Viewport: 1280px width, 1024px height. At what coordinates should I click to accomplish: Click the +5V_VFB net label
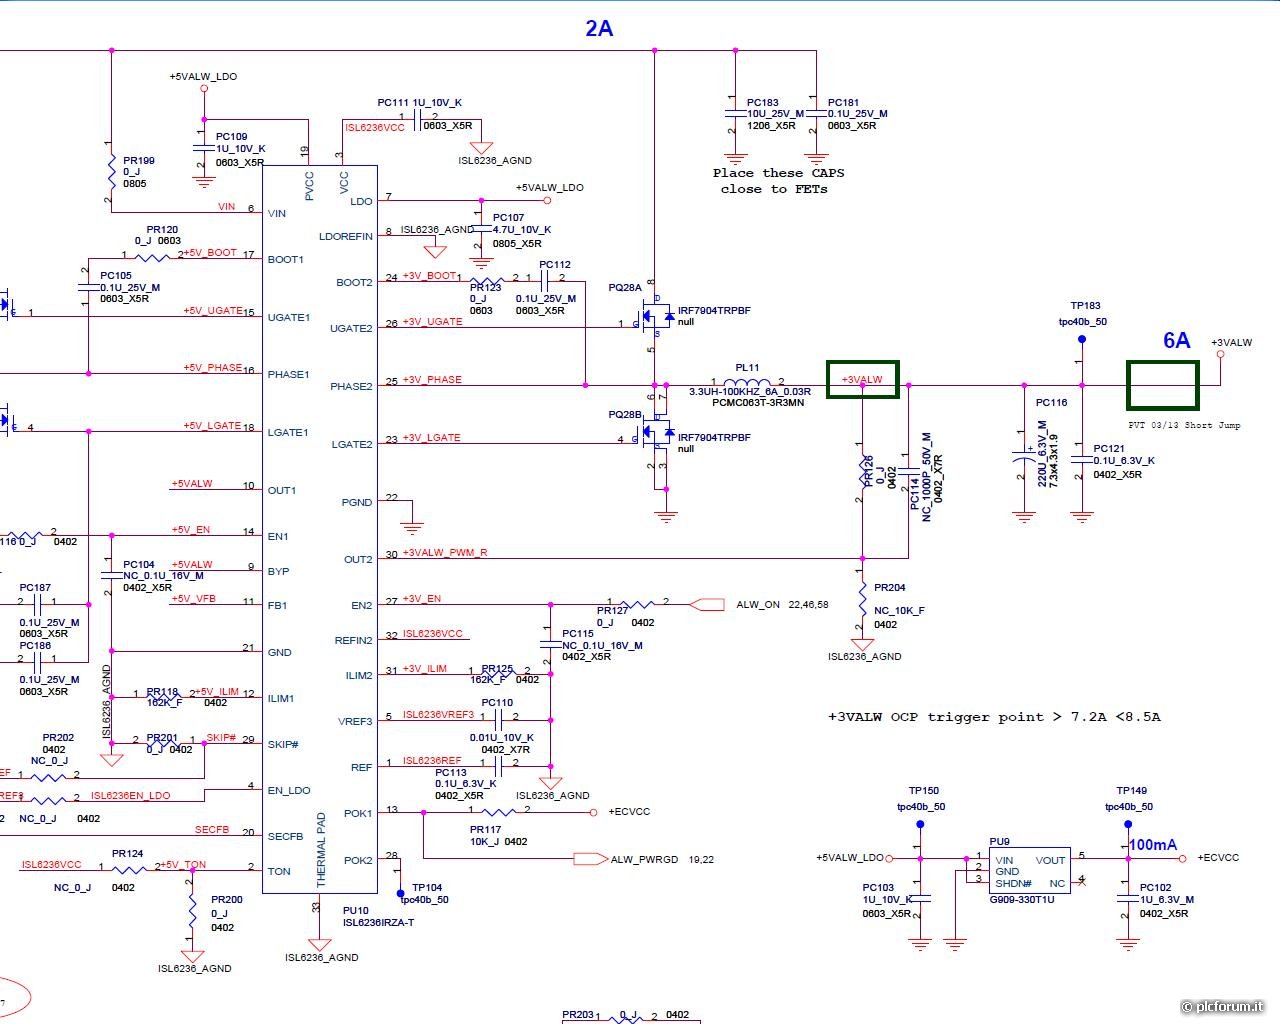(193, 599)
